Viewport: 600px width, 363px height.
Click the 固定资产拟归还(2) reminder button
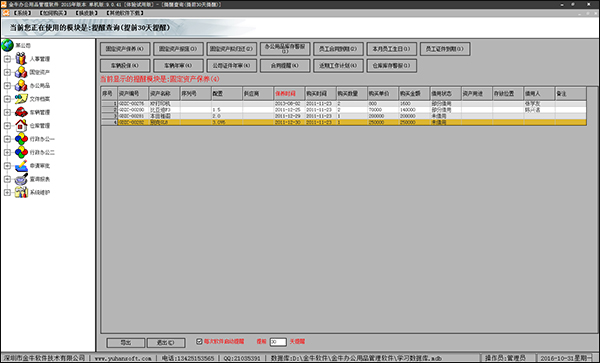[231, 49]
